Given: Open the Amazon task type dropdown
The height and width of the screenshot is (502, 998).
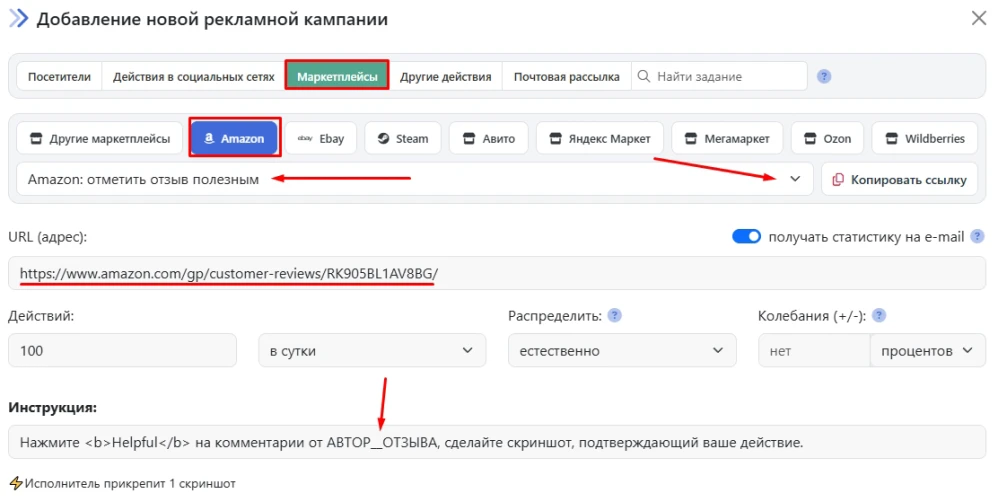Looking at the screenshot, I should pos(414,179).
